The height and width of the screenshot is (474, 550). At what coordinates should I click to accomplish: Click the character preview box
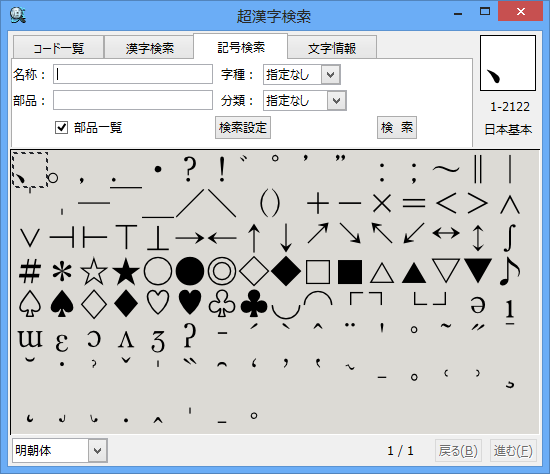tap(508, 63)
